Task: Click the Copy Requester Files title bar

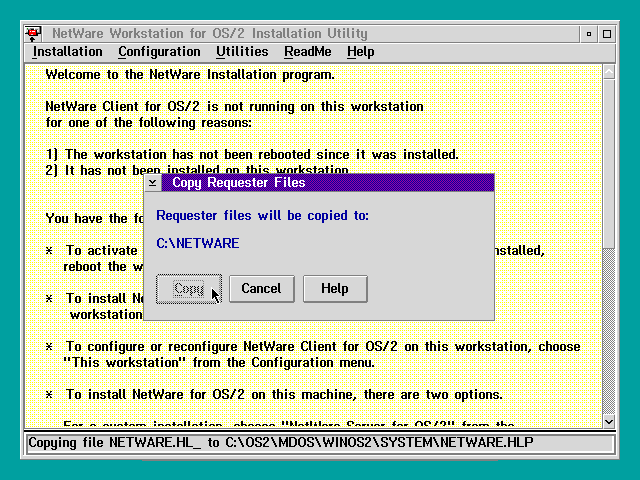Action: tap(328, 182)
